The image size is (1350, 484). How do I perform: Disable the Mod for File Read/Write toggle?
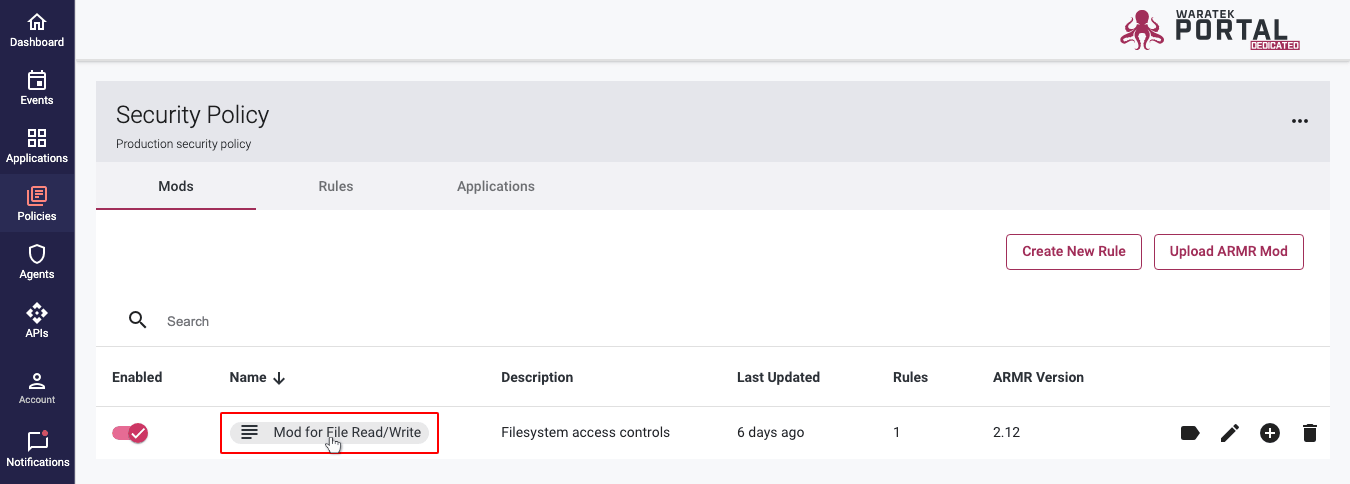point(130,433)
